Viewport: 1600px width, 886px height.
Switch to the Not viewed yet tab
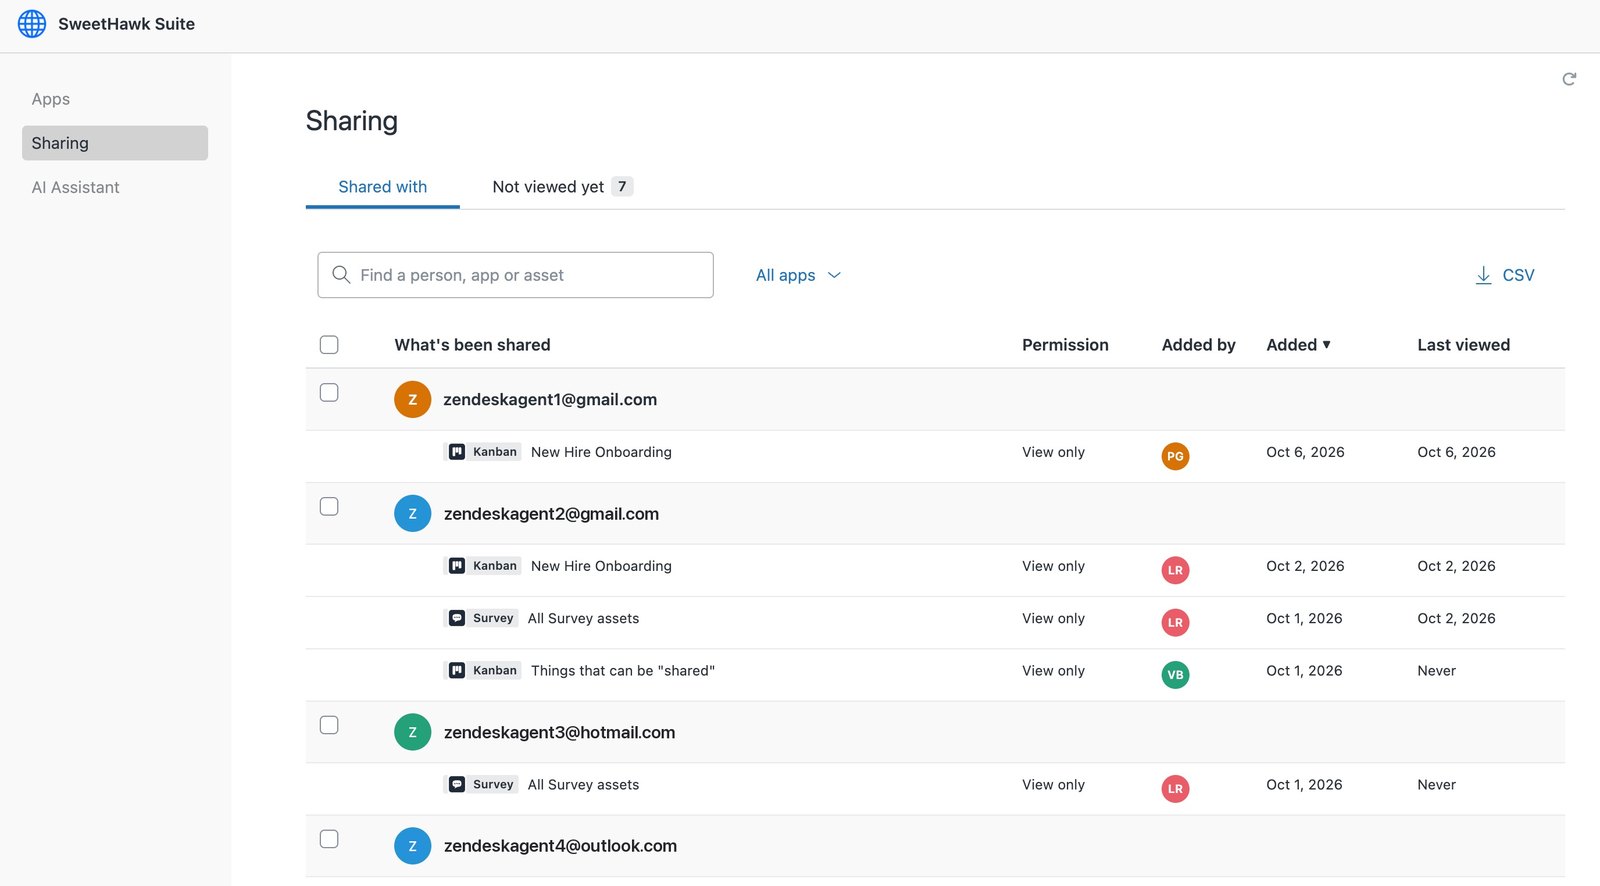(x=562, y=187)
